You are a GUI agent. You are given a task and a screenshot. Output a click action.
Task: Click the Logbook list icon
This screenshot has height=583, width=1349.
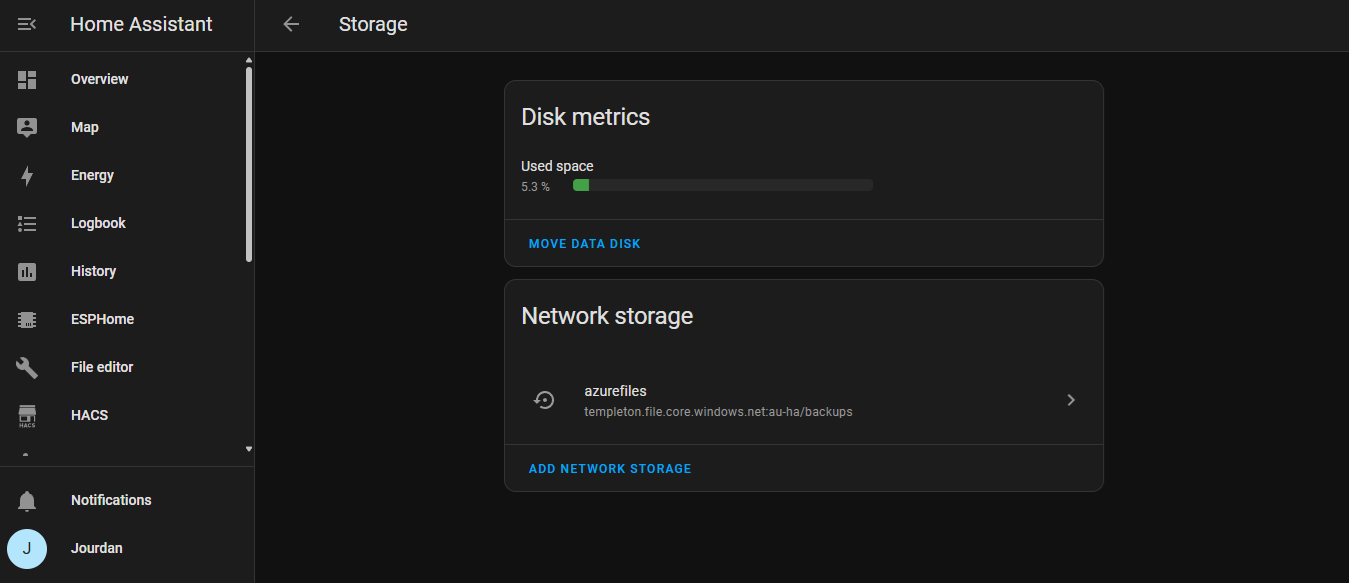coord(27,223)
